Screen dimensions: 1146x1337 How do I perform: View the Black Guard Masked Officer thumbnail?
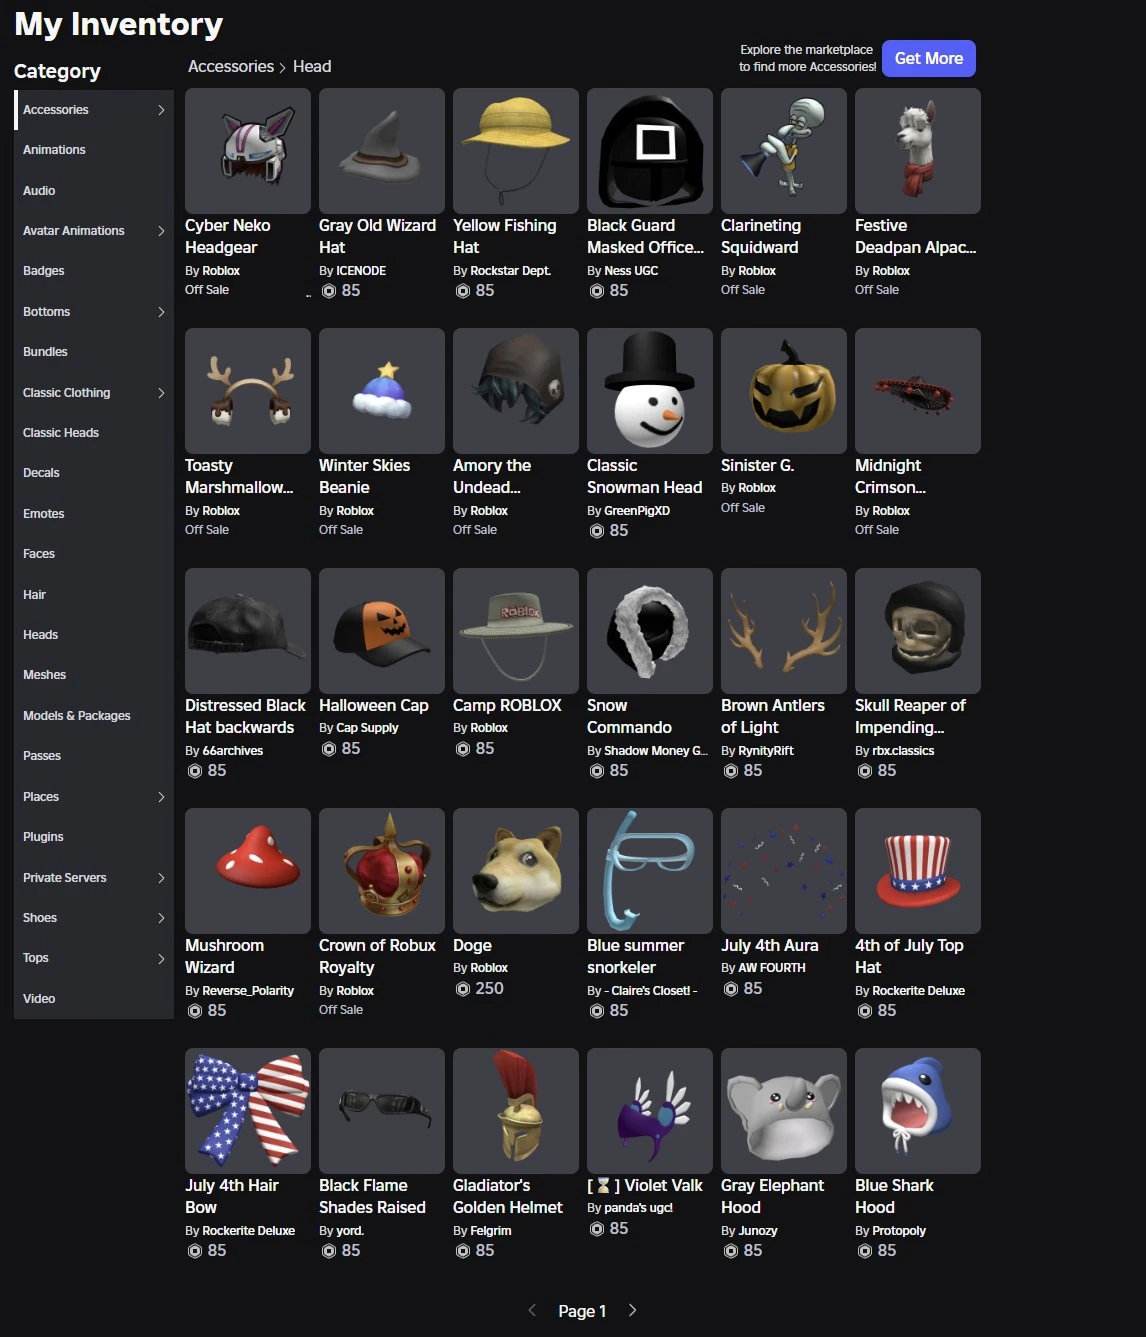point(650,151)
